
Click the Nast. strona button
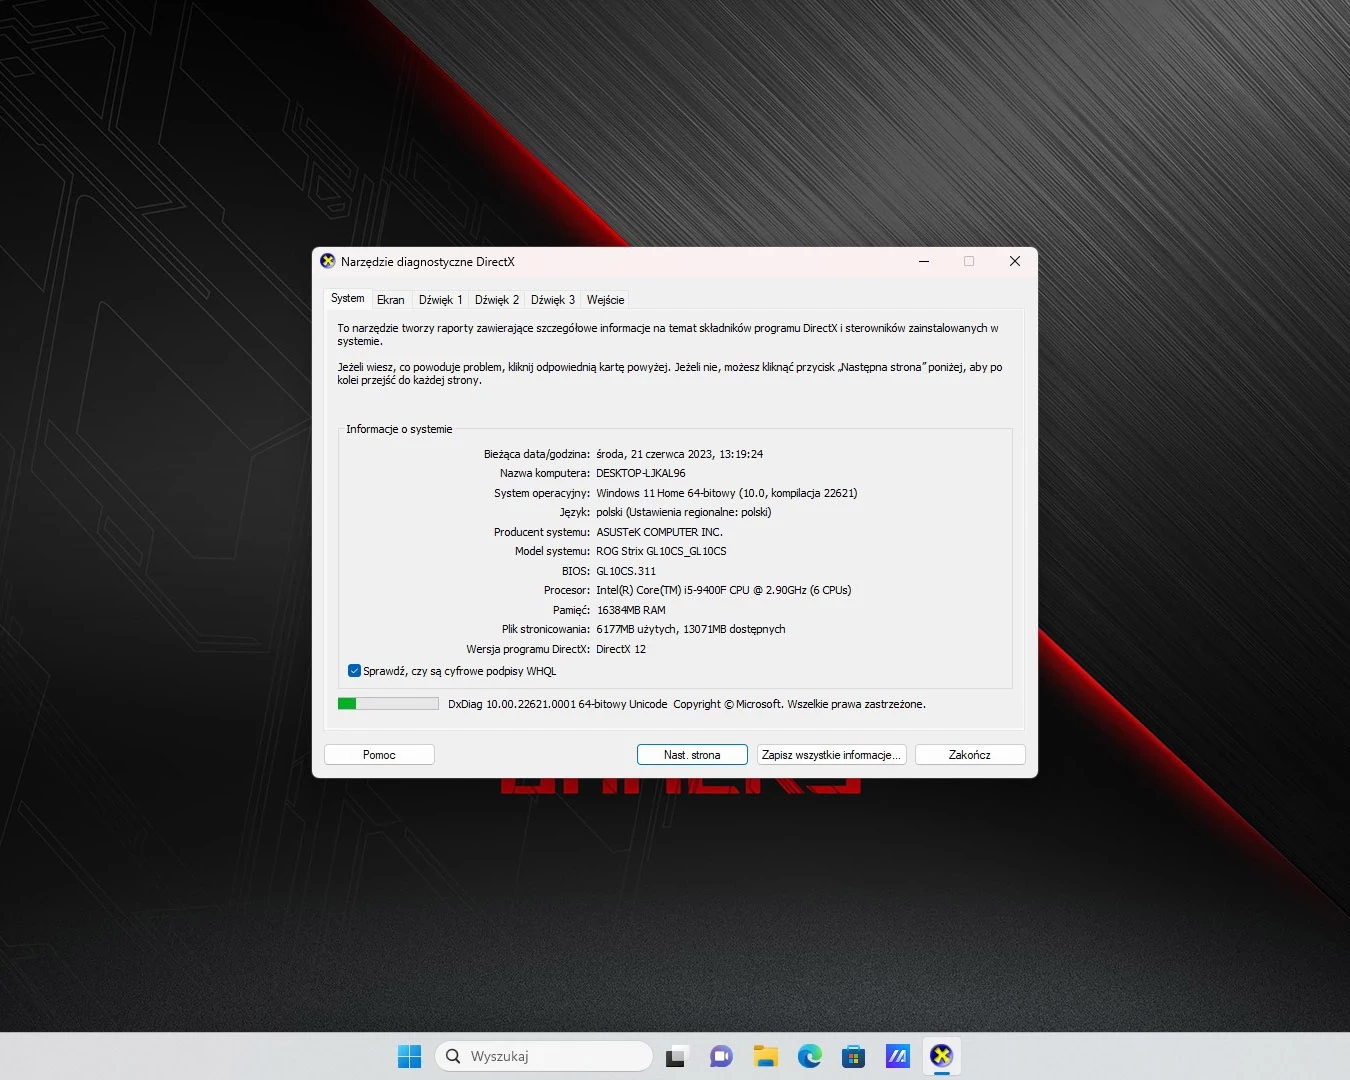click(x=692, y=755)
